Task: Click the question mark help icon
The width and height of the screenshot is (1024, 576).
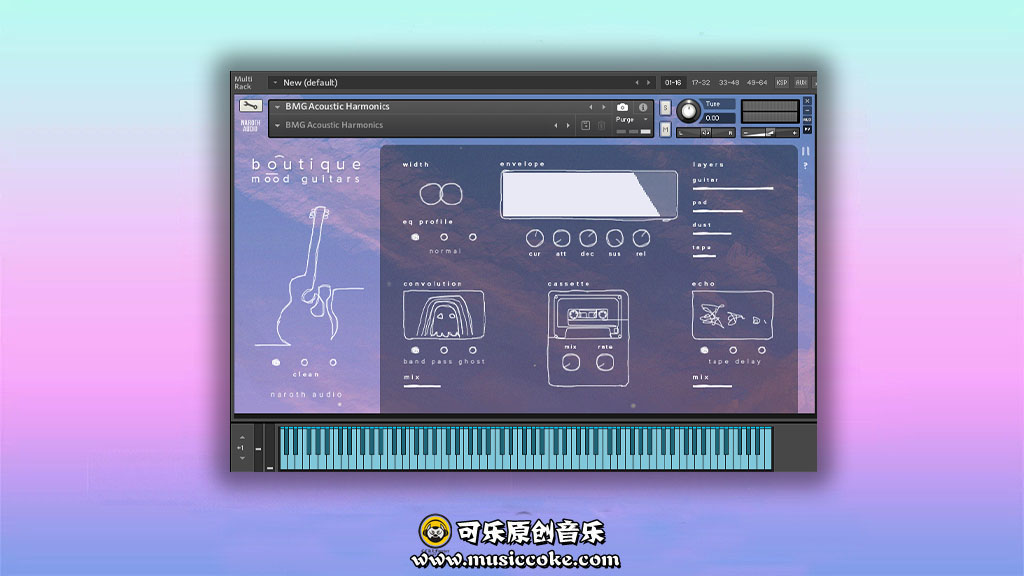Action: click(805, 166)
